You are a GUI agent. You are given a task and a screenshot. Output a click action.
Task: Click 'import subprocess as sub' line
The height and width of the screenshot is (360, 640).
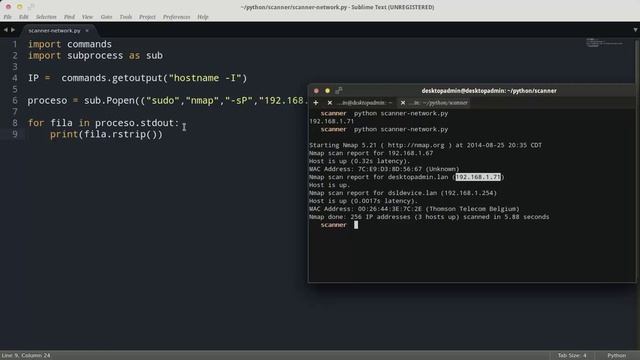click(95, 56)
